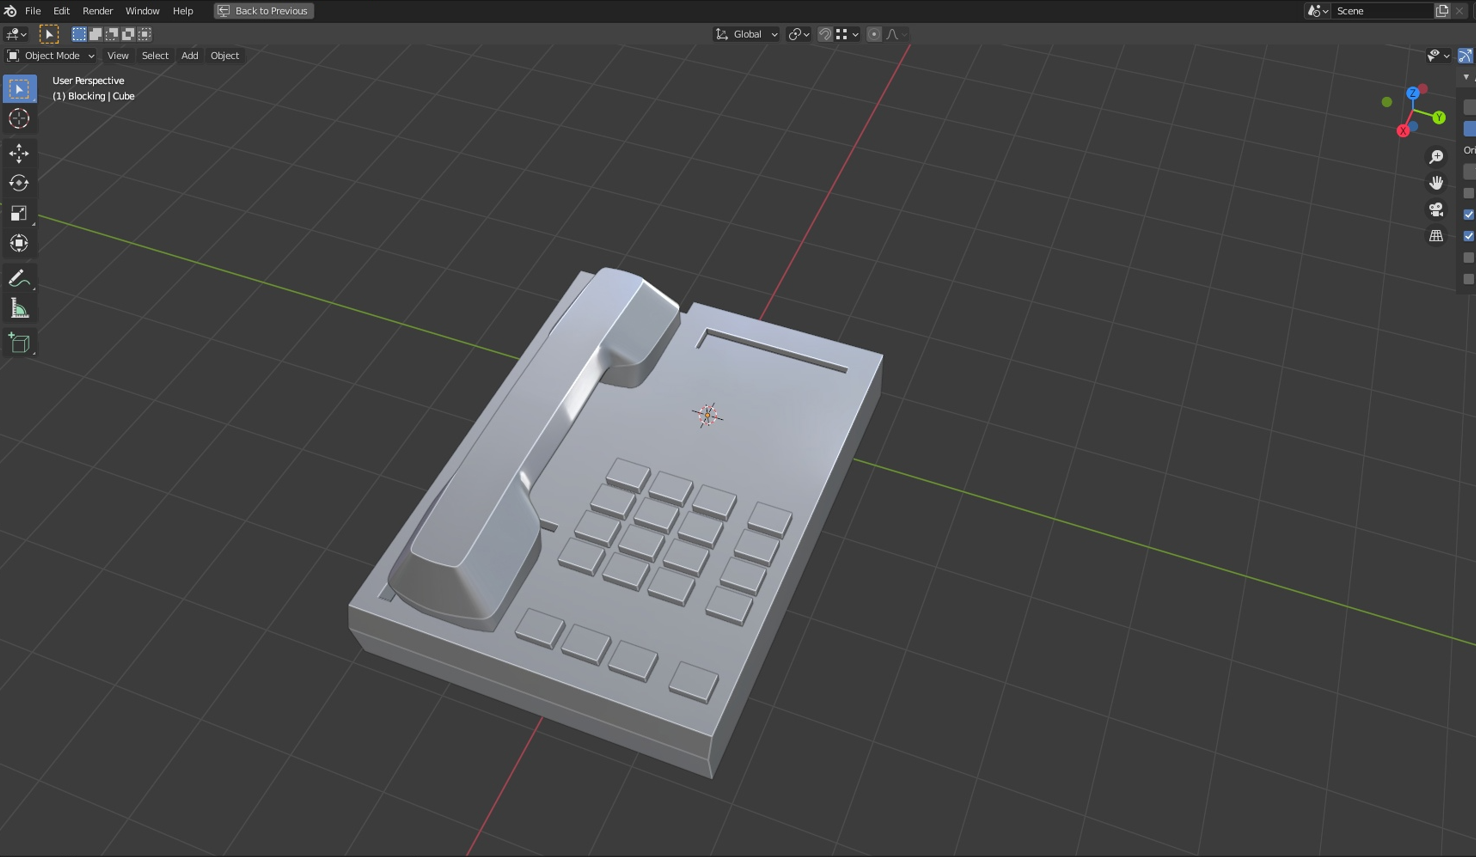The image size is (1476, 857).
Task: Activate the Rotate tool
Action: point(19,183)
